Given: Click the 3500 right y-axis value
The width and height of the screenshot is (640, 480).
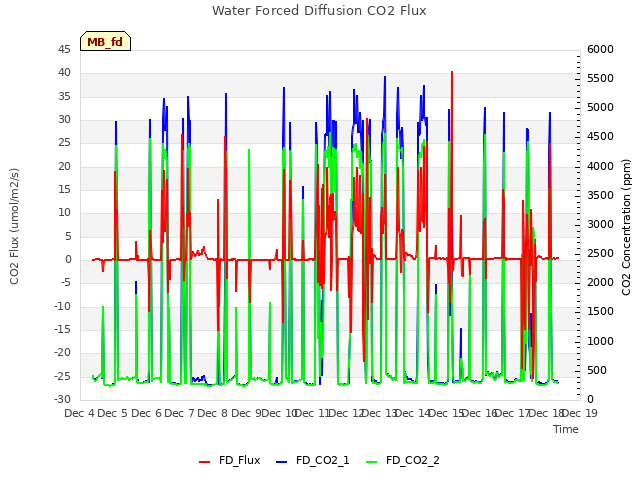Looking at the screenshot, I should (x=600, y=196).
